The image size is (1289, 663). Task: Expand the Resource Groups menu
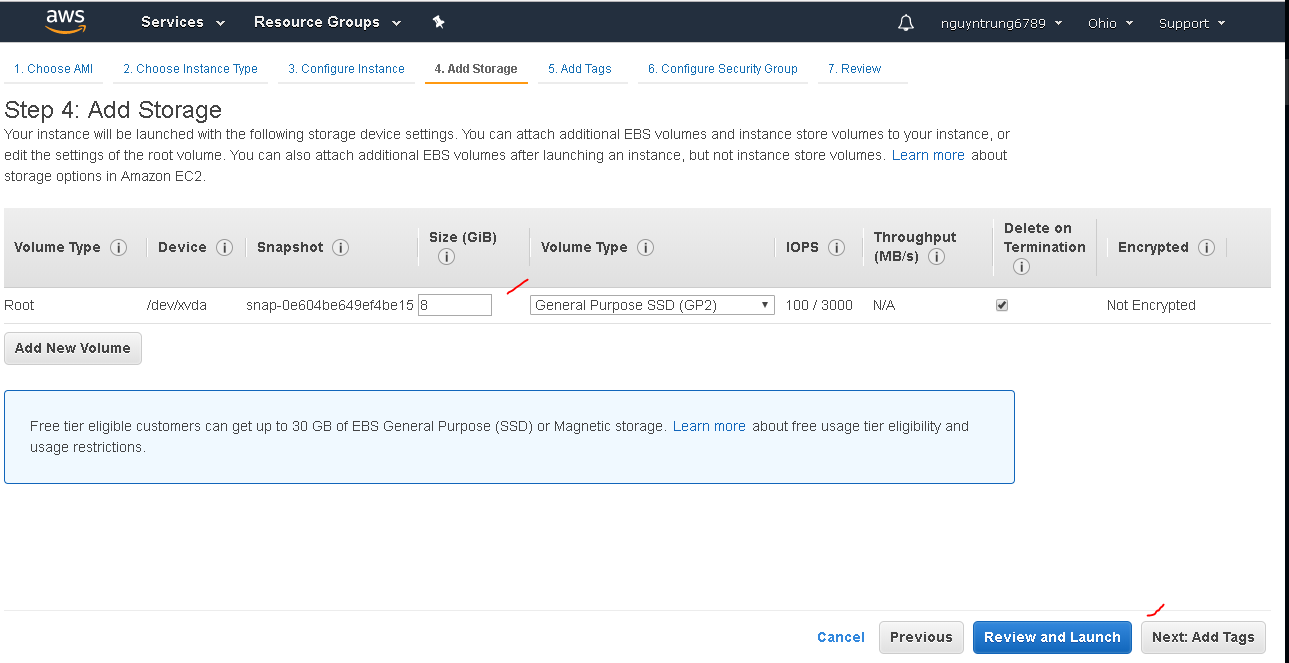[x=327, y=22]
